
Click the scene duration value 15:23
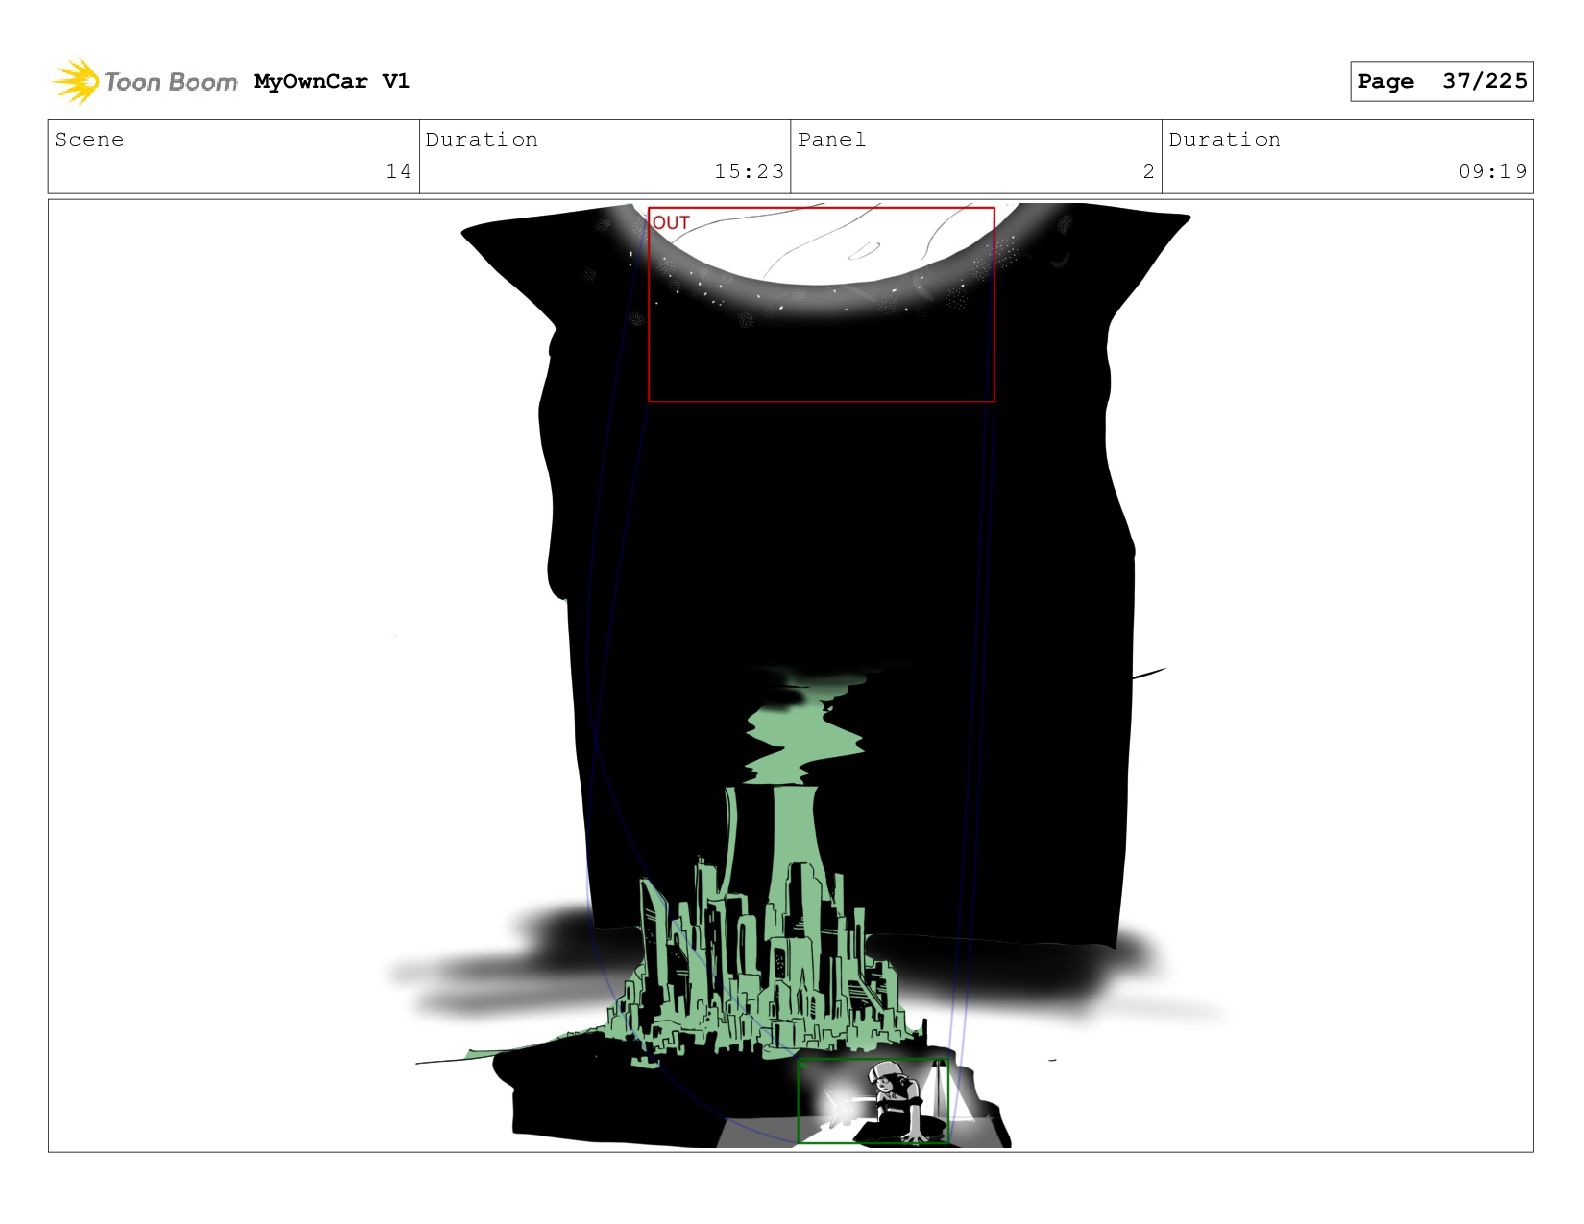click(x=749, y=171)
